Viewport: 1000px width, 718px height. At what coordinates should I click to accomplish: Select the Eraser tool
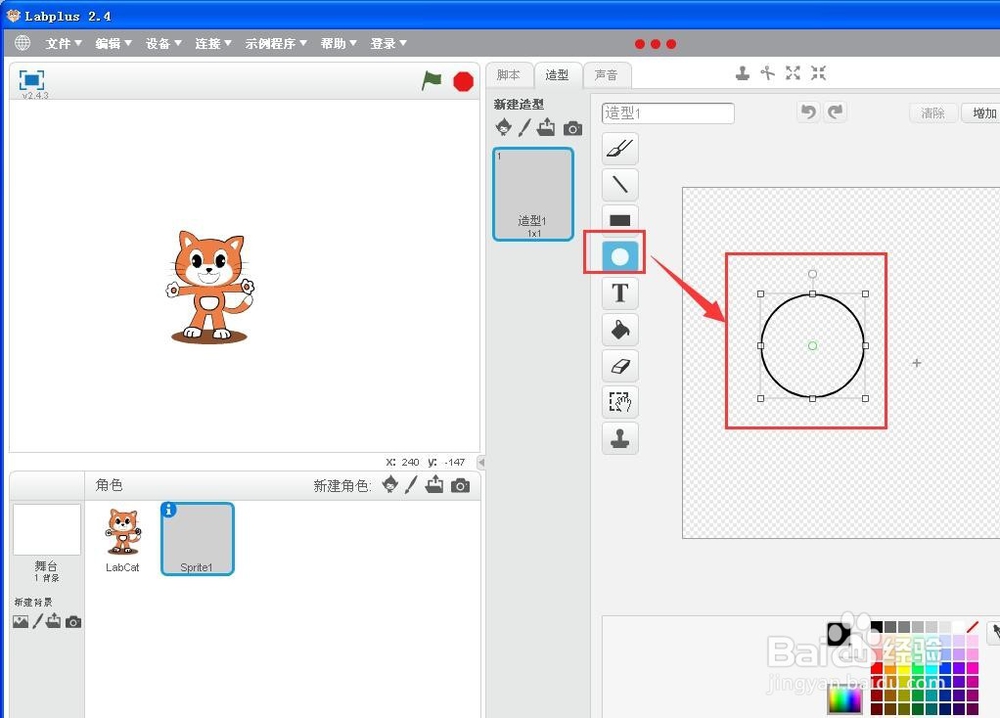click(620, 366)
